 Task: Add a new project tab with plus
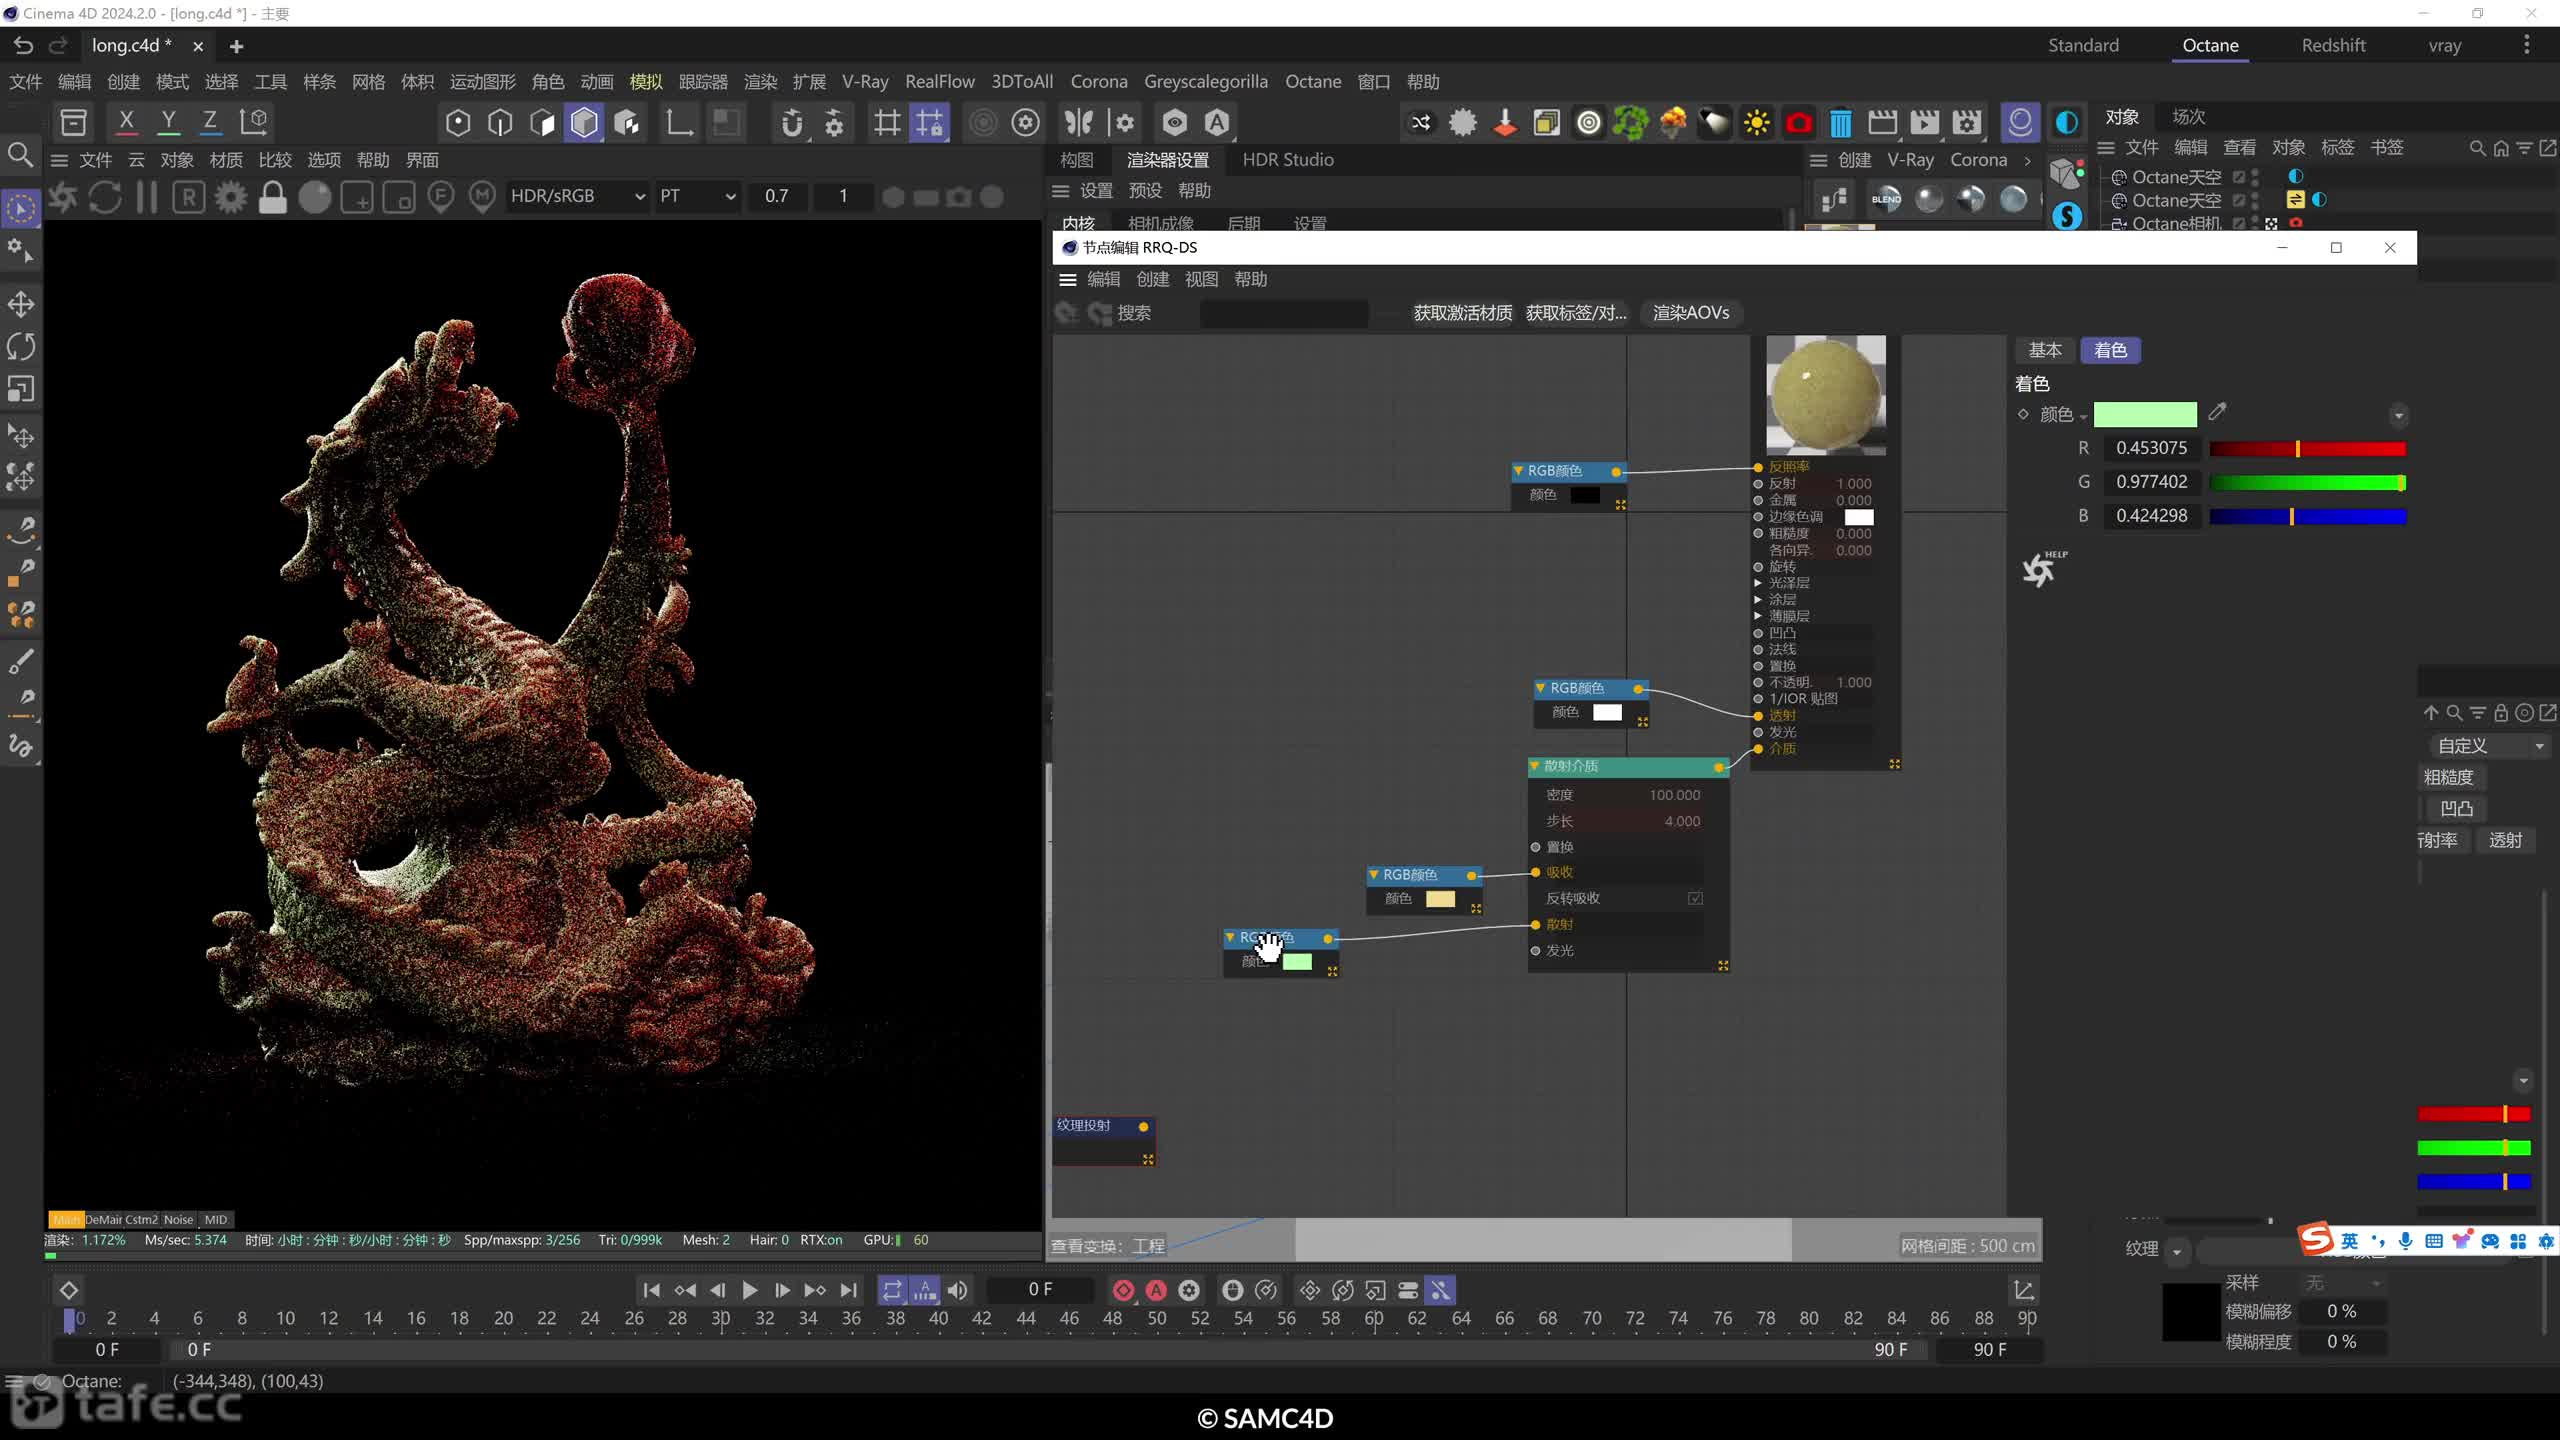(x=236, y=46)
